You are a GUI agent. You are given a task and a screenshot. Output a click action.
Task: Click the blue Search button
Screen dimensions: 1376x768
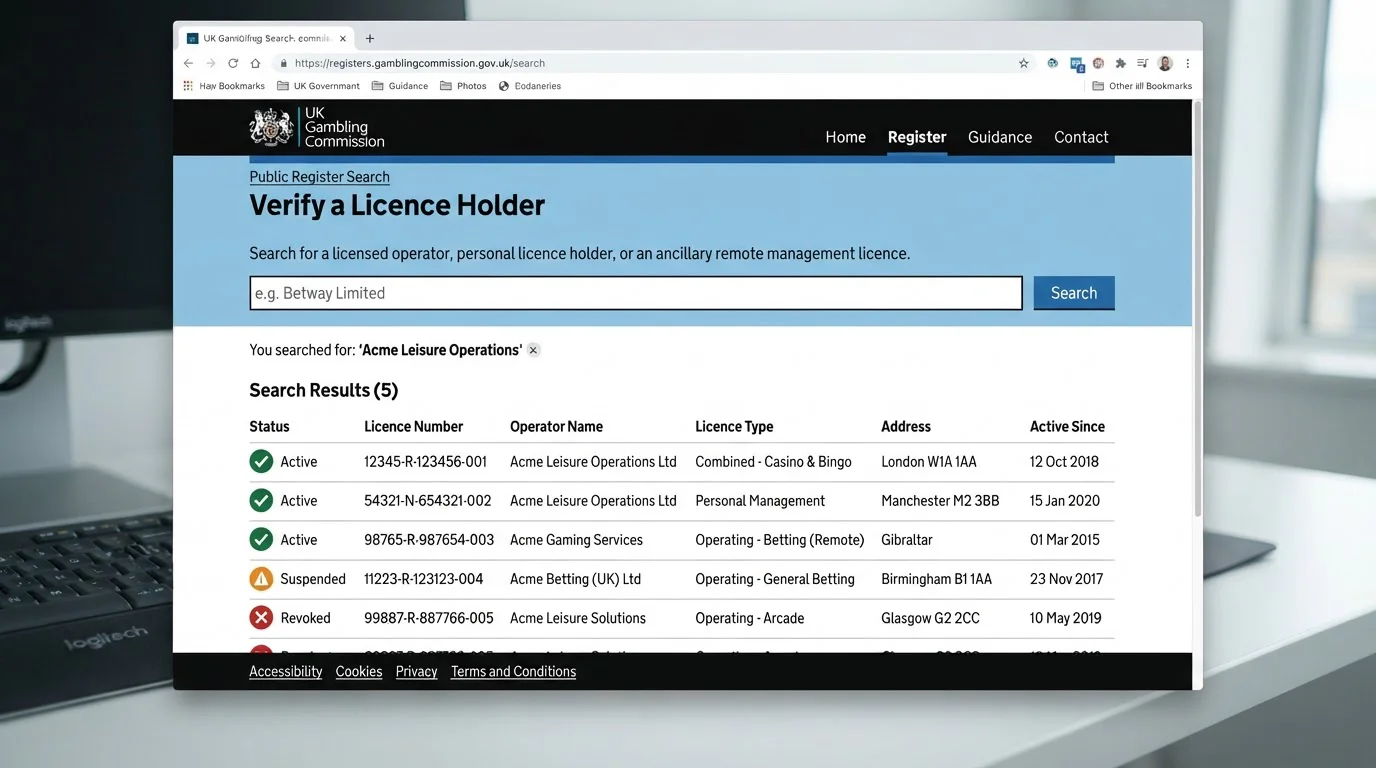pos(1074,293)
